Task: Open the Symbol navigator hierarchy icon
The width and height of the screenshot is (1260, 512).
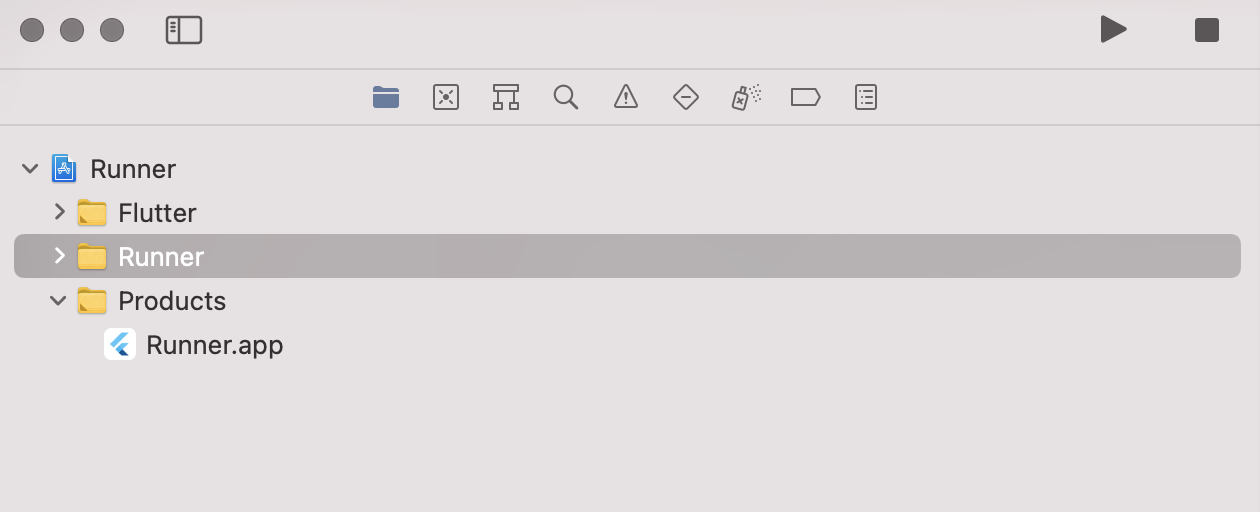Action: (506, 97)
